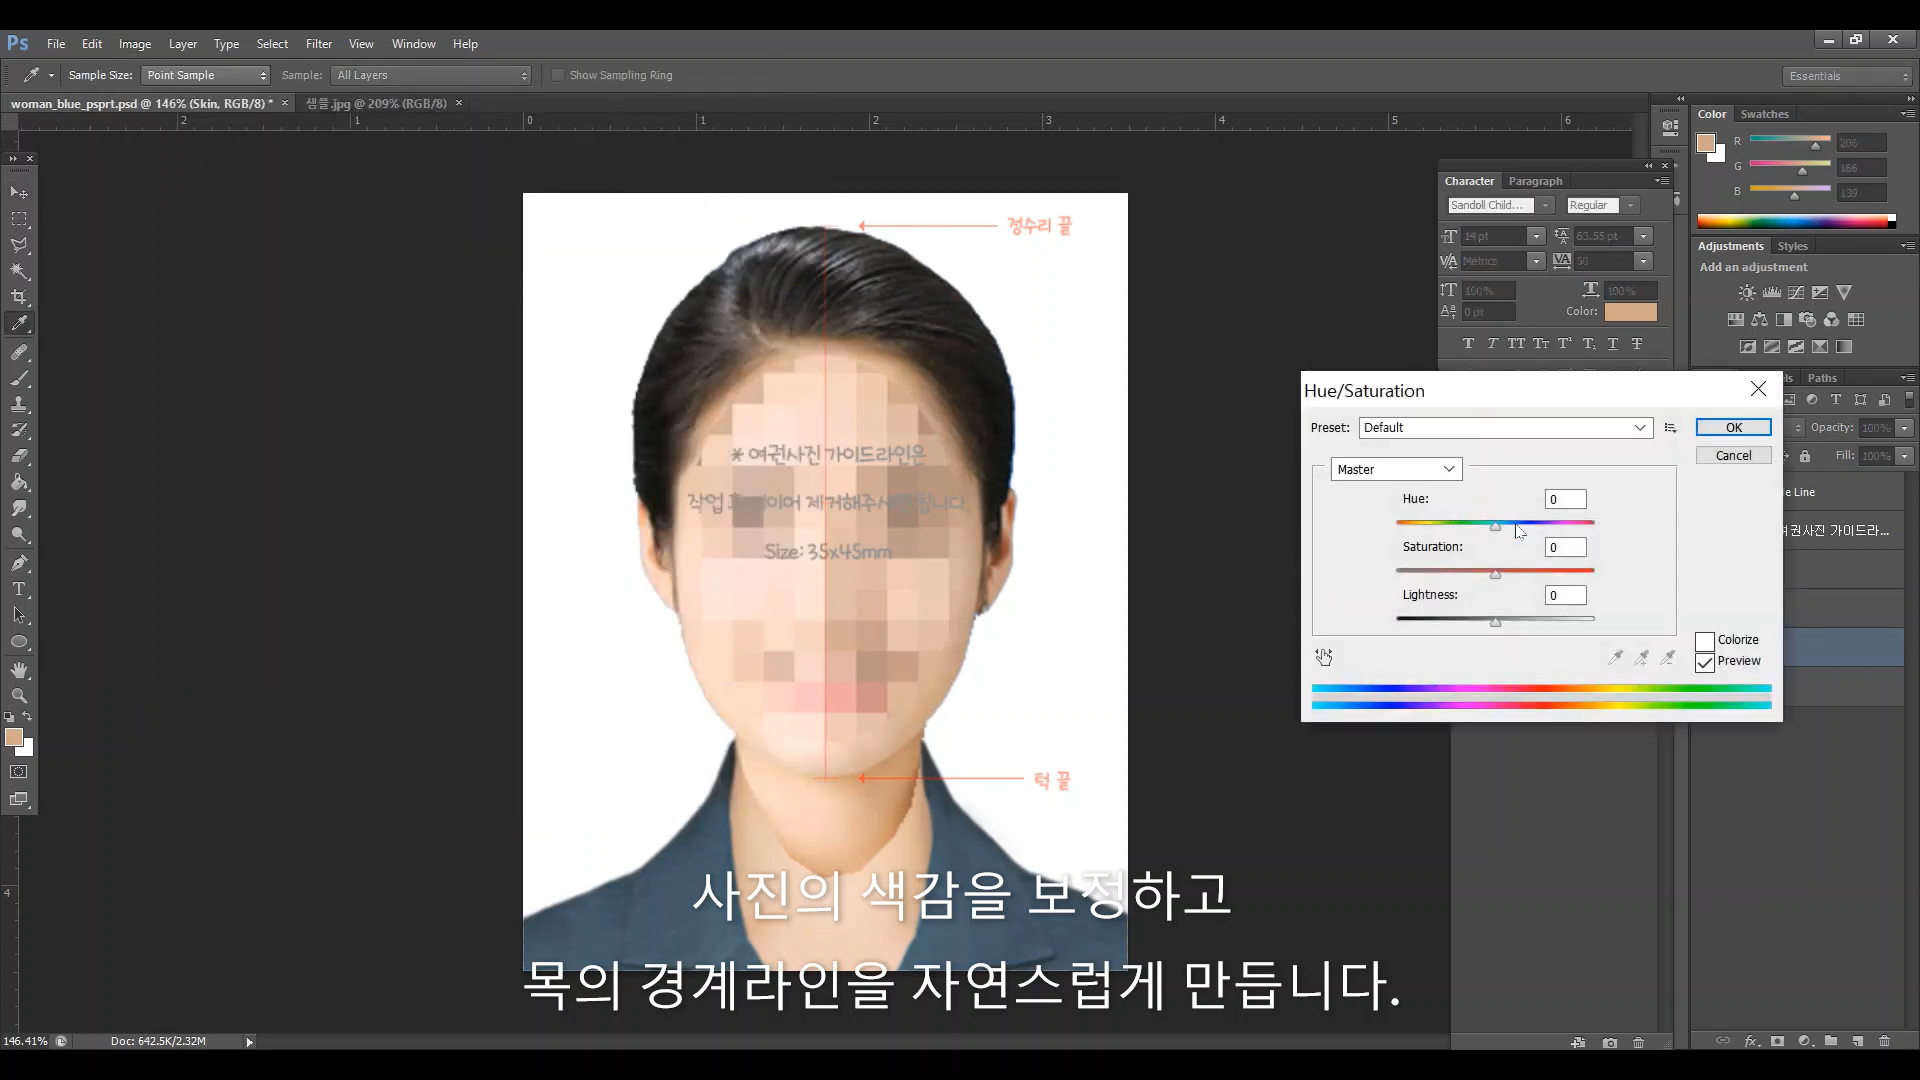Viewport: 1920px width, 1080px height.
Task: Enable the Colorize checkbox
Action: [1705, 640]
